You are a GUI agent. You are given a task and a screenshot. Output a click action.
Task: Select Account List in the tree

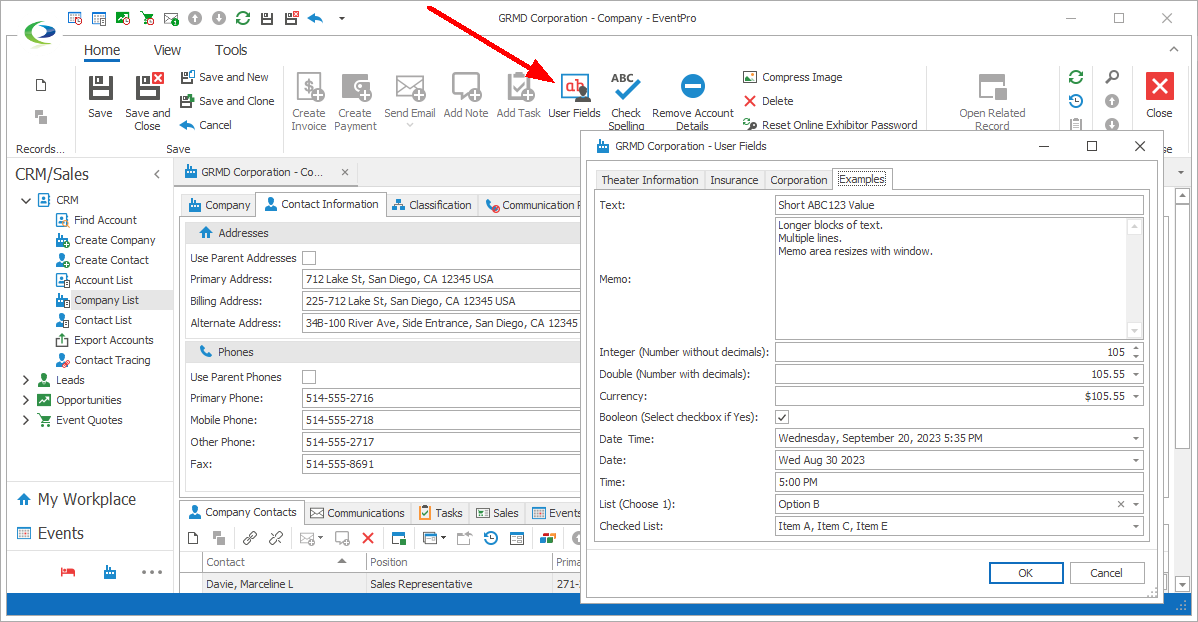(95, 280)
